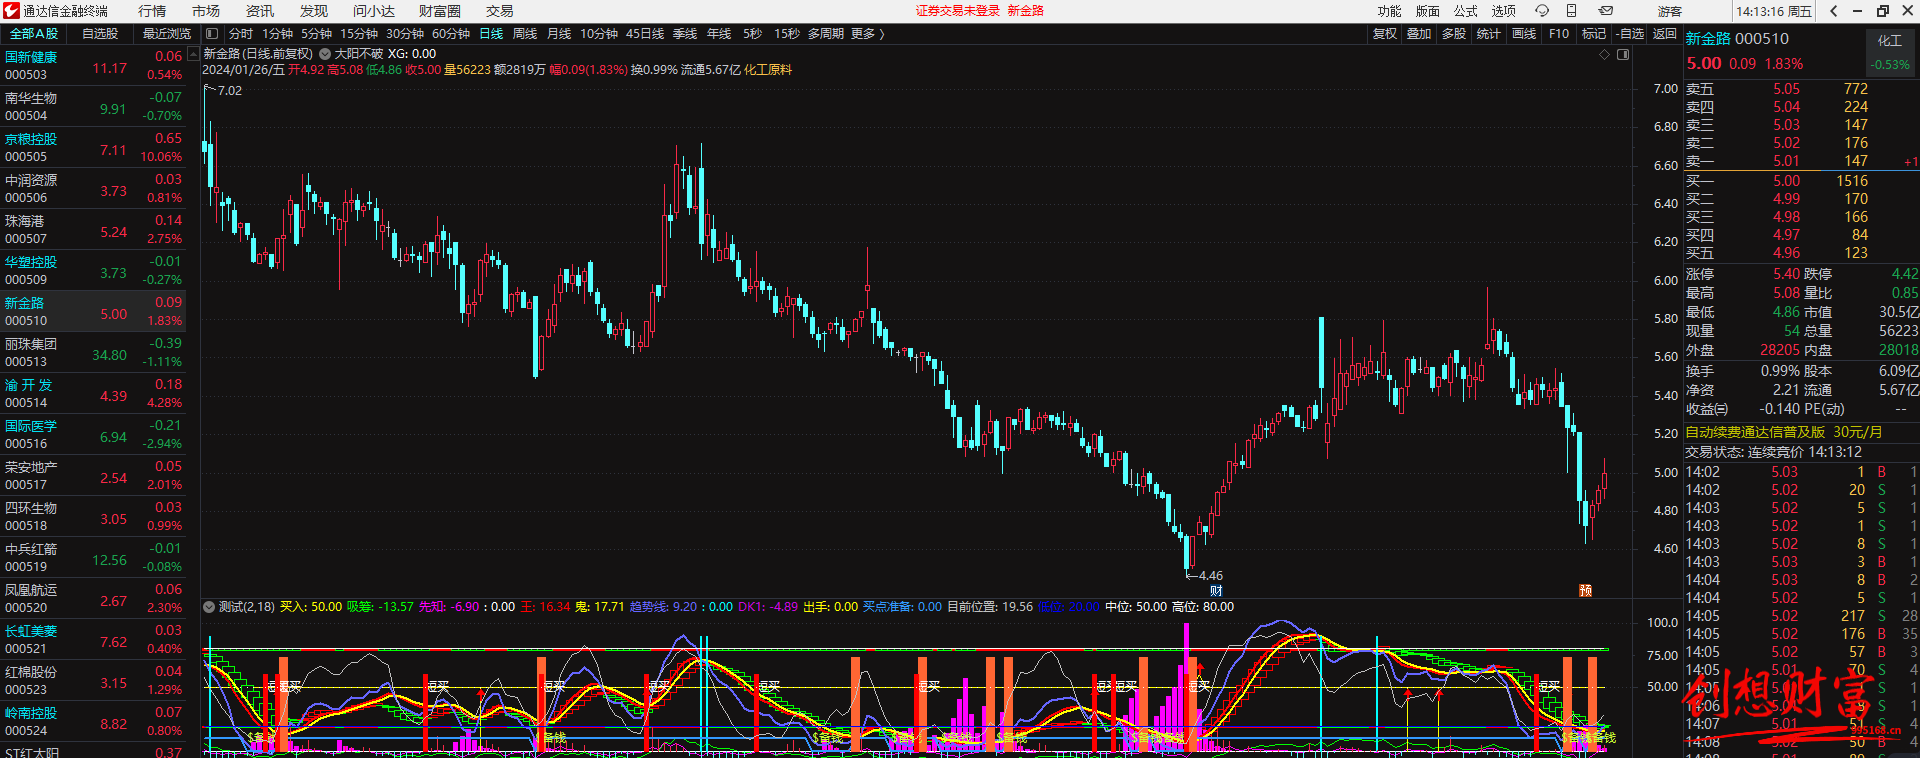This screenshot has width=1920, height=758.
Task: Toggle the left panel layout icon beside 分时
Action: click(212, 34)
